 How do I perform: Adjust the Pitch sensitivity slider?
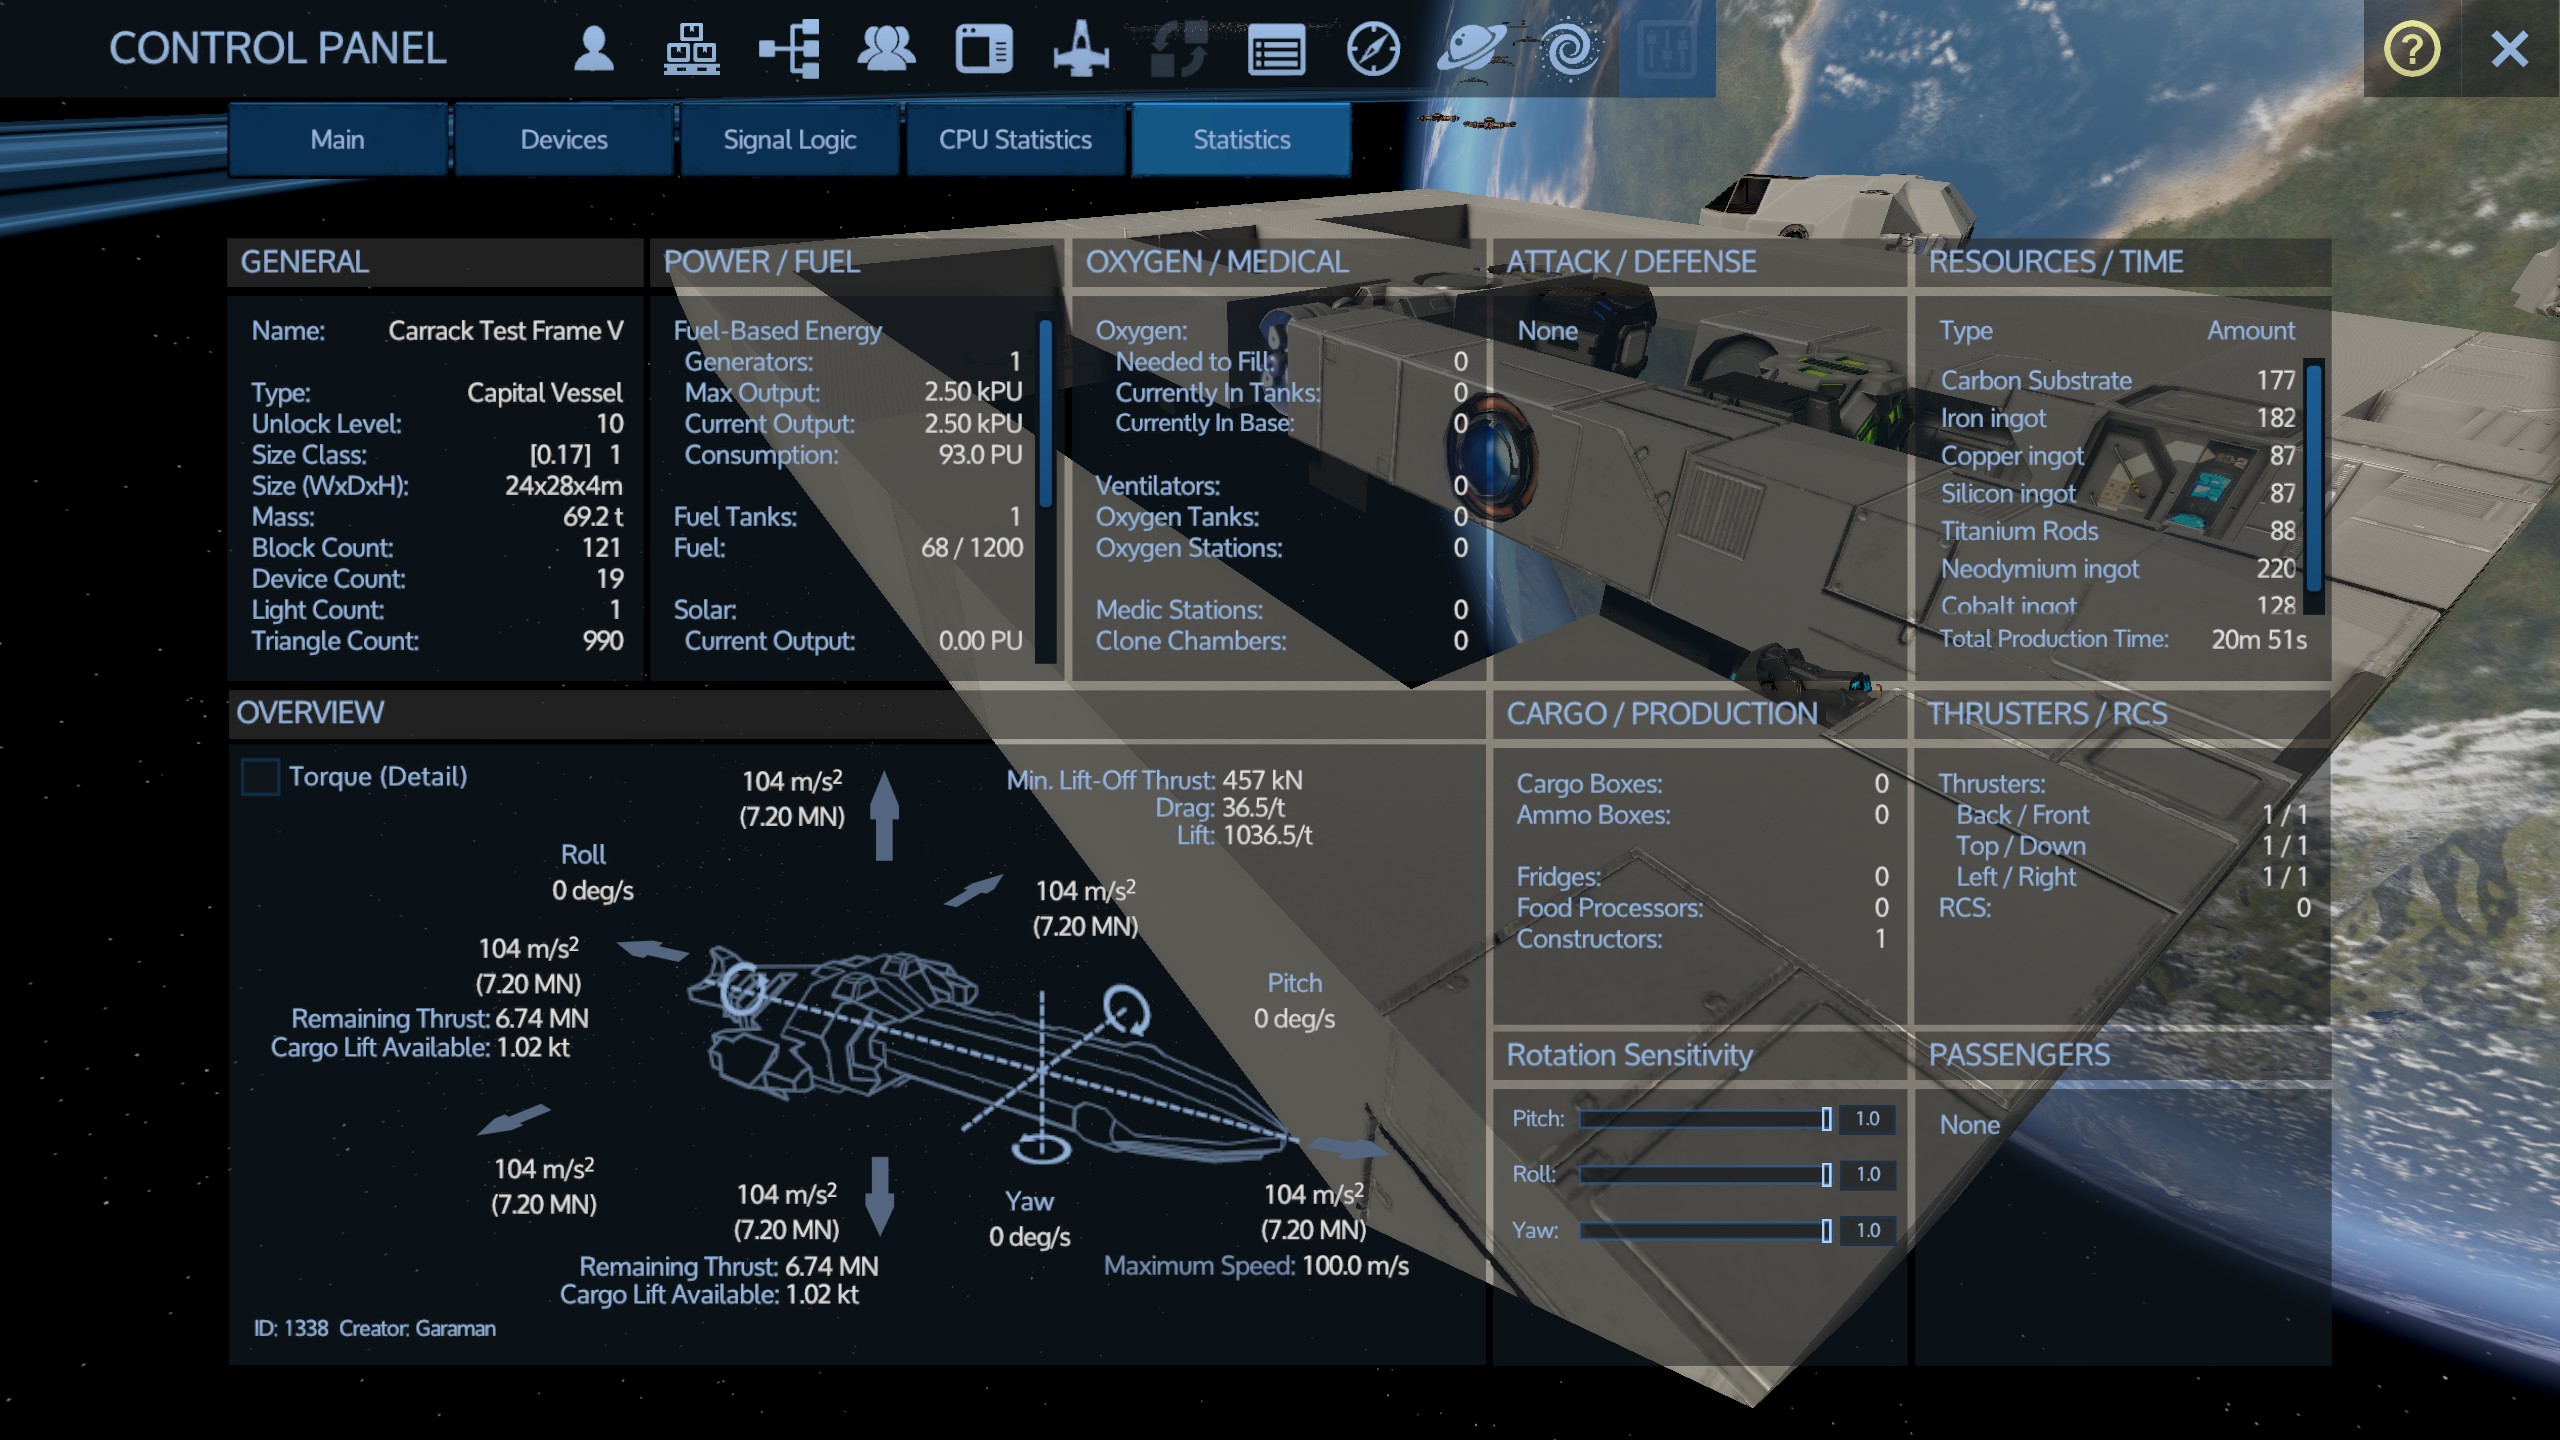[1705, 1119]
